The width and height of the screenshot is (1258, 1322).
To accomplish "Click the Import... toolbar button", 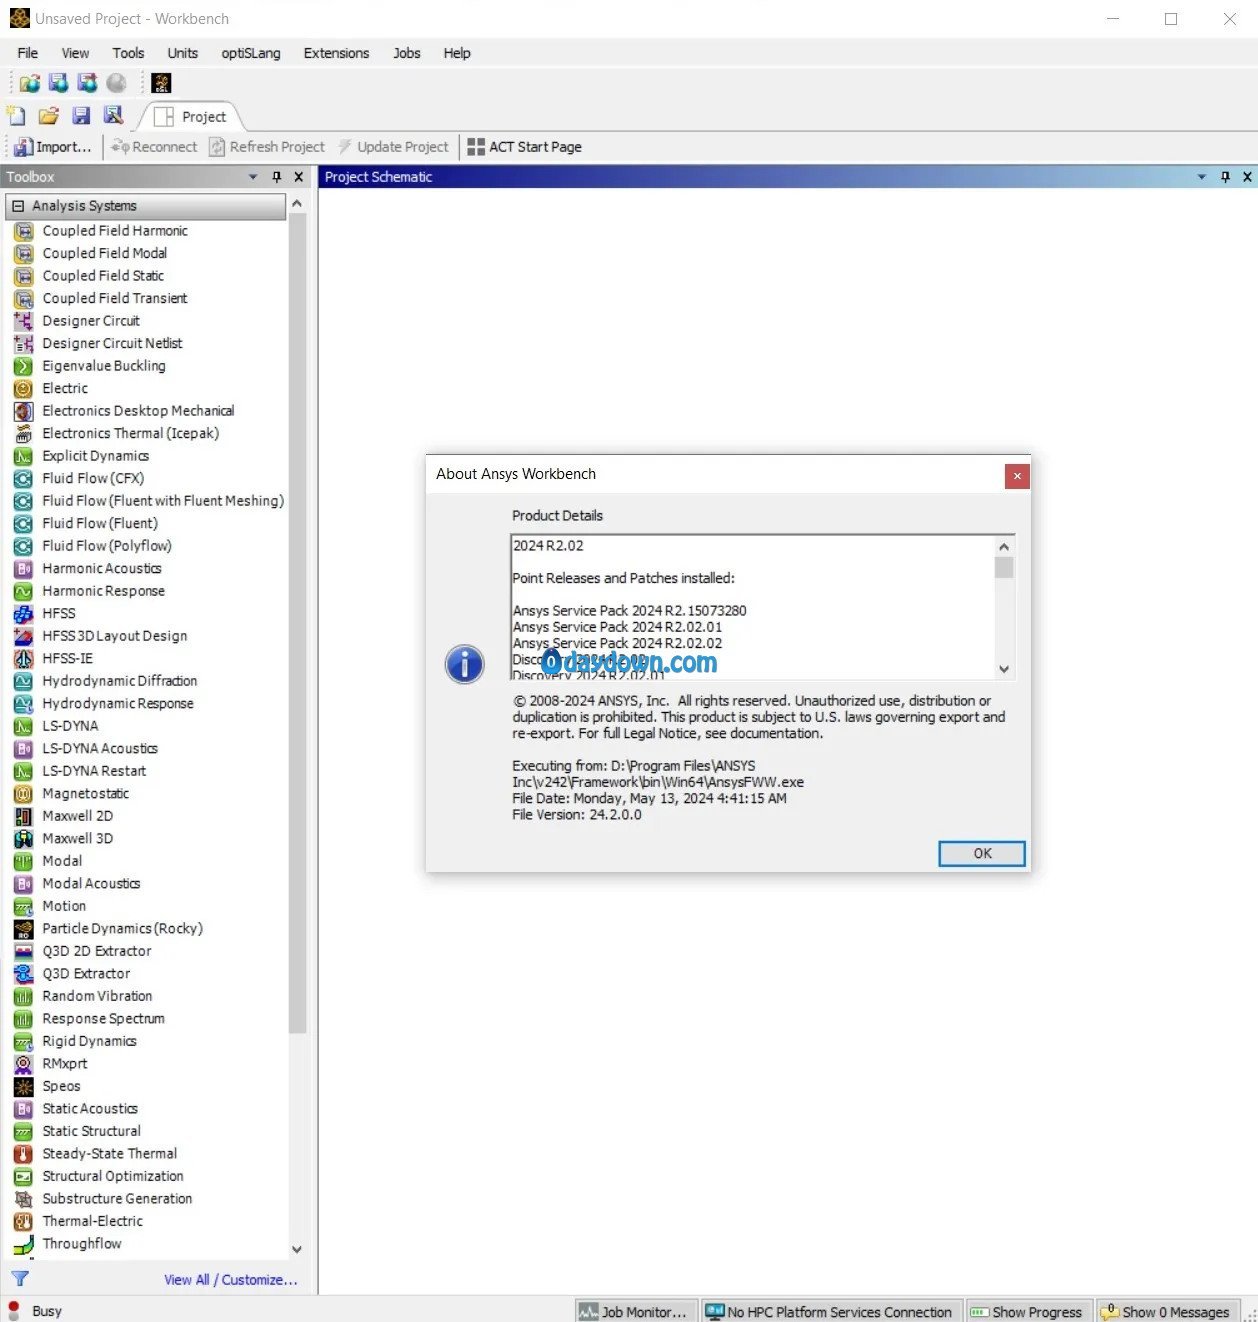I will pyautogui.click(x=53, y=147).
